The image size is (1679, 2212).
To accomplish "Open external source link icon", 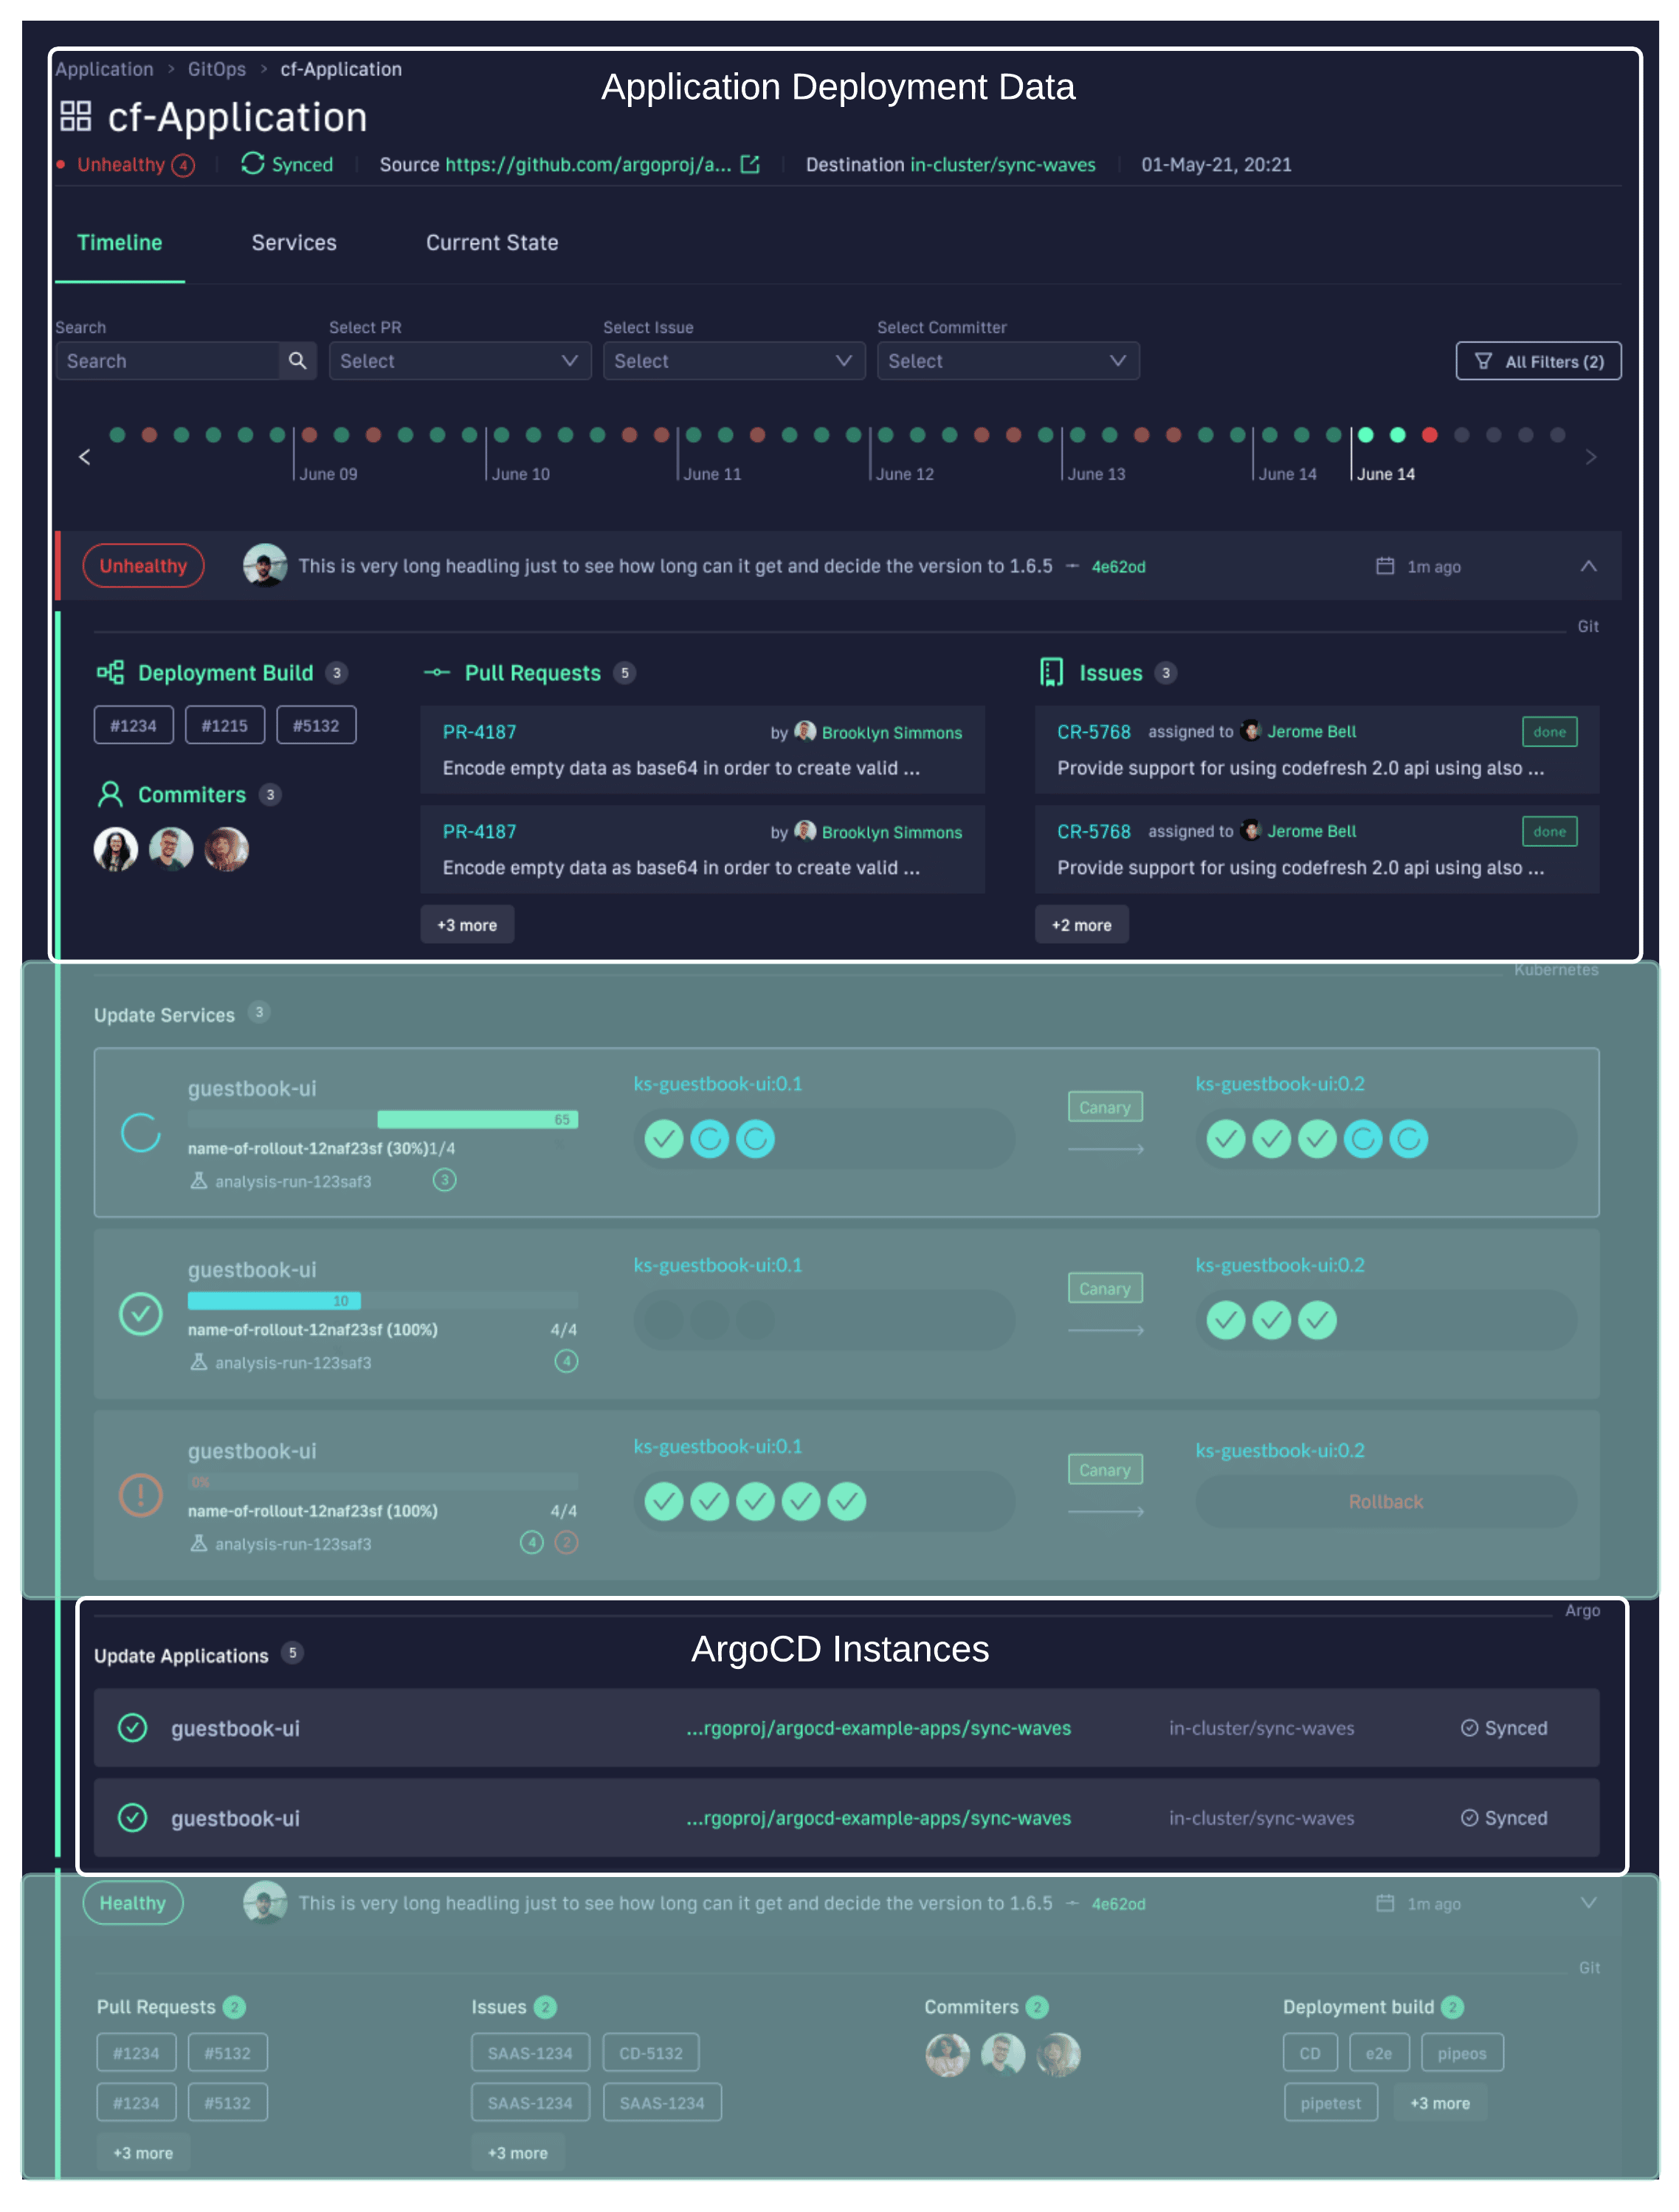I will pos(750,164).
